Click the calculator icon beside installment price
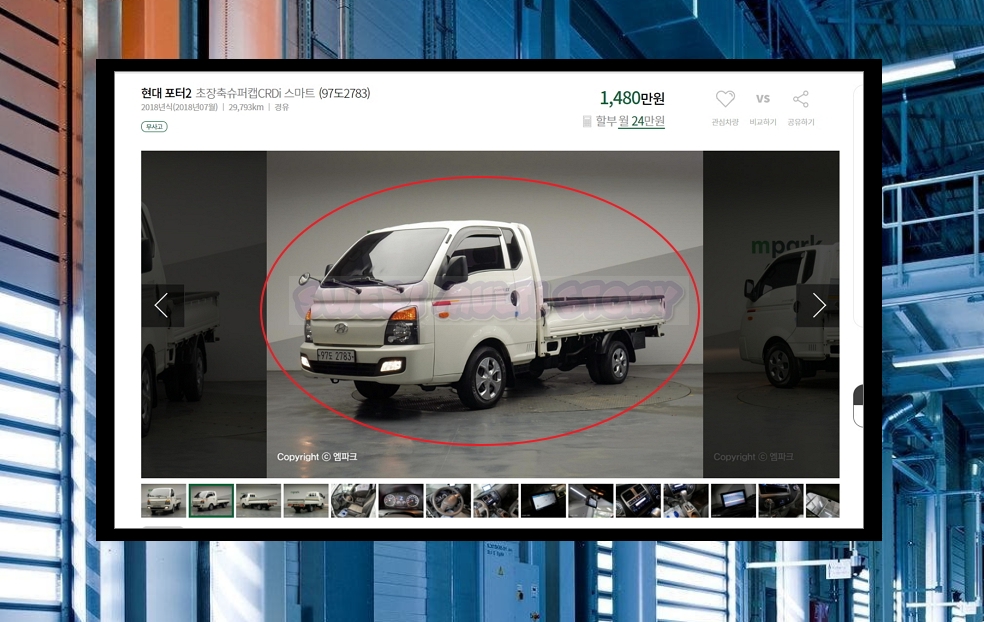The image size is (984, 622). [x=587, y=121]
